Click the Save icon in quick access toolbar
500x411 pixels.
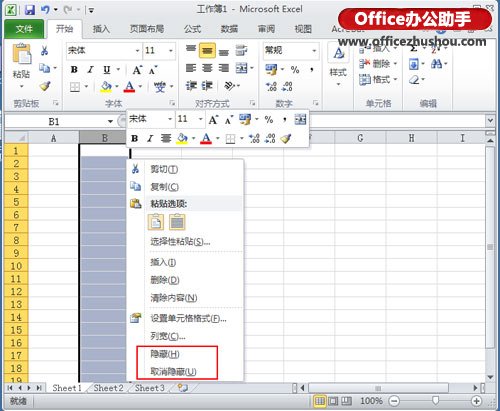[30, 10]
